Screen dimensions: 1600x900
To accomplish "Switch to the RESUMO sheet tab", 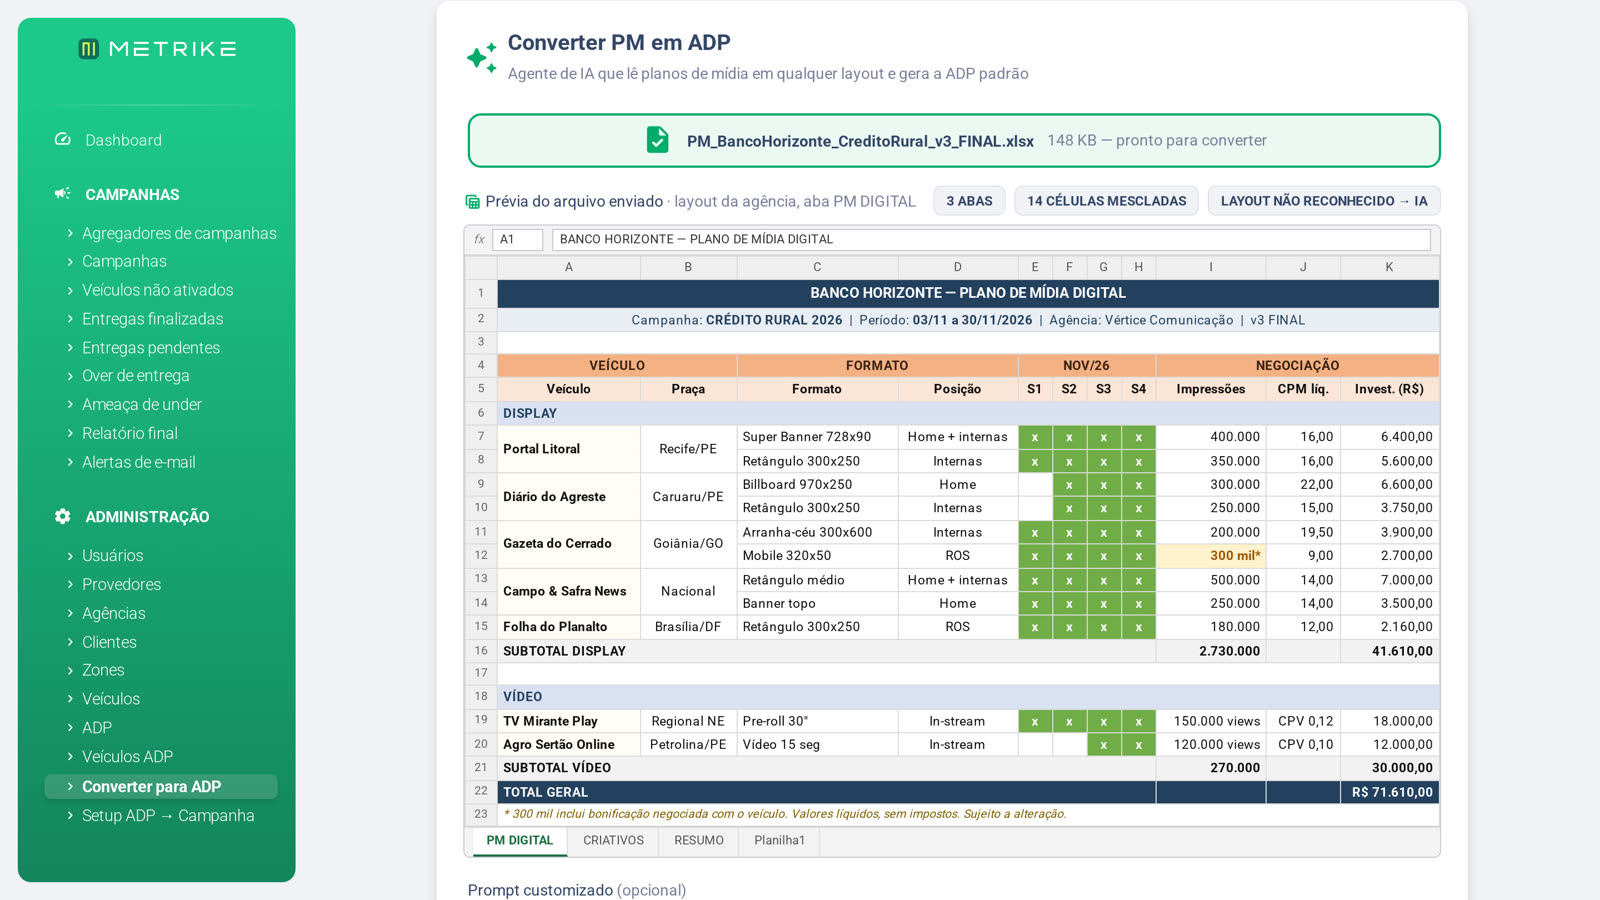I will coord(699,841).
